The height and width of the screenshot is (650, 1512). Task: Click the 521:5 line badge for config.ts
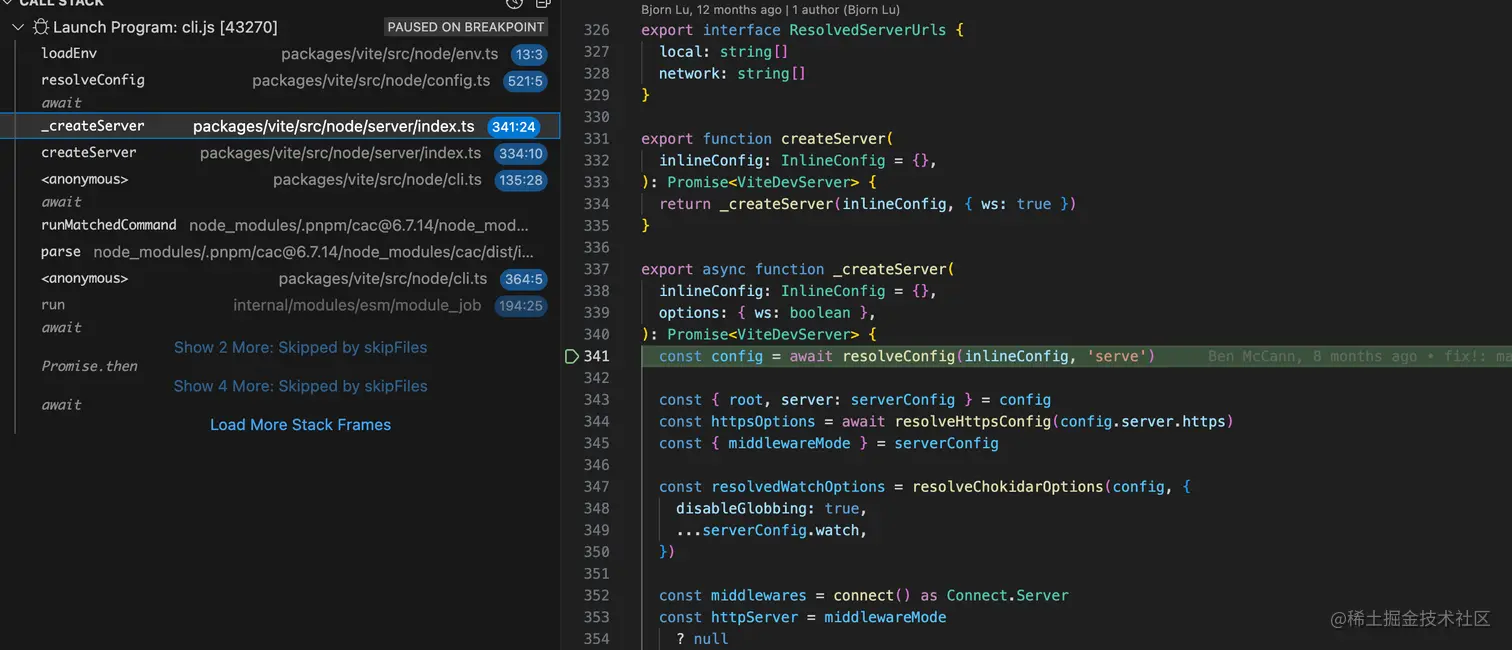pyautogui.click(x=525, y=81)
